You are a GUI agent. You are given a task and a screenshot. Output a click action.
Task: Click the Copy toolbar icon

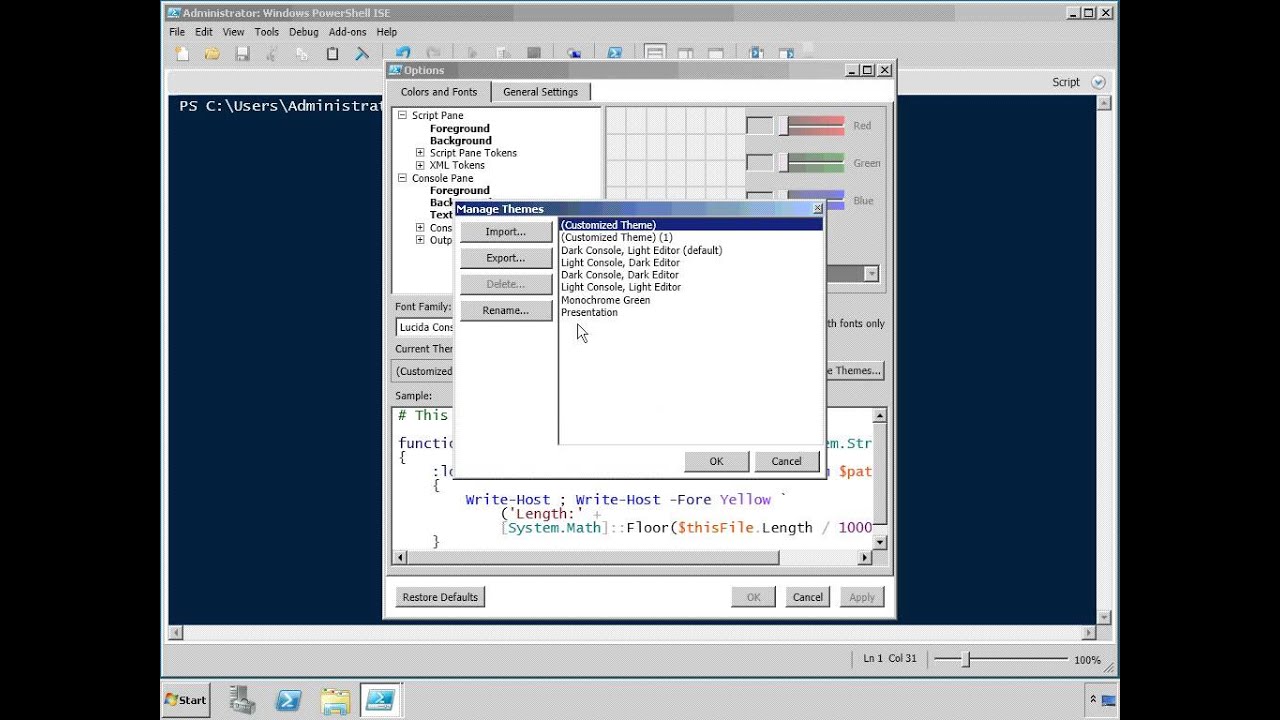302,54
